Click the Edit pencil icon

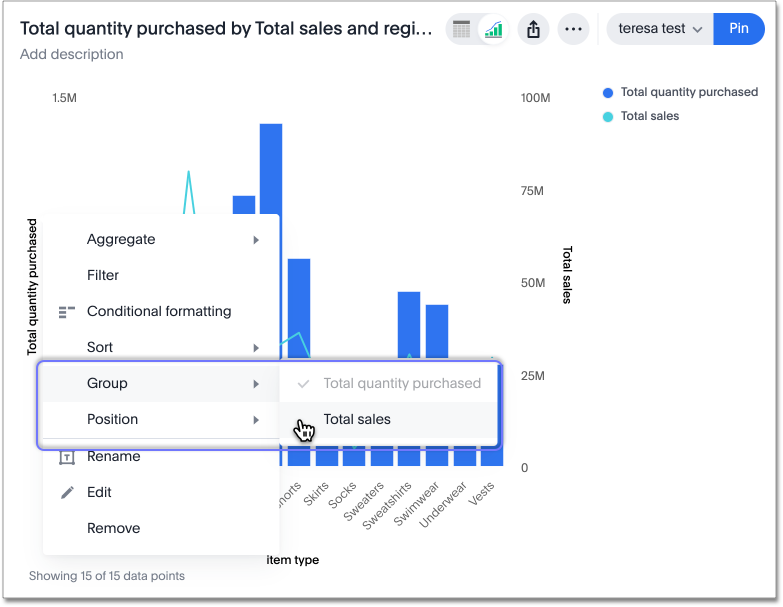click(67, 492)
